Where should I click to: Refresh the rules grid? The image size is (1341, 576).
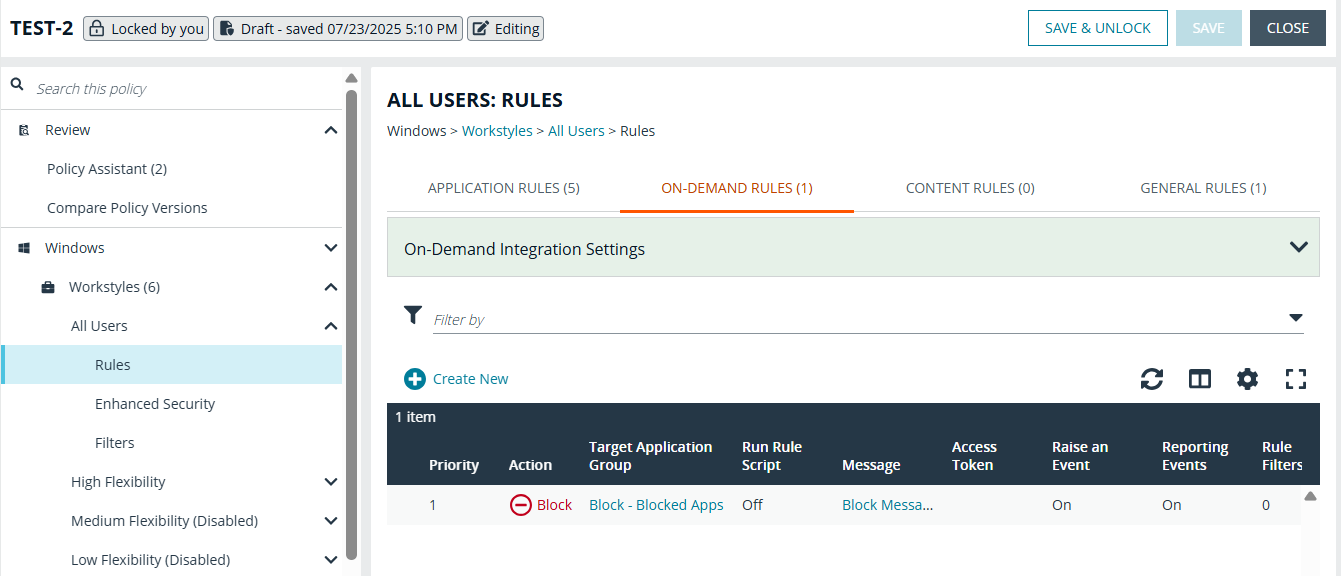1152,379
